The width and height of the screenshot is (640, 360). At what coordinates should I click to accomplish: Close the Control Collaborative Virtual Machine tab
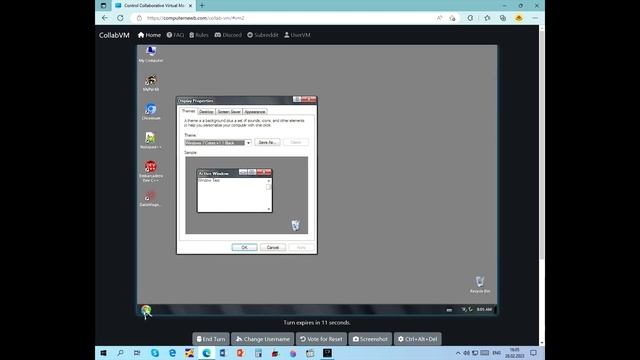tap(190, 6)
